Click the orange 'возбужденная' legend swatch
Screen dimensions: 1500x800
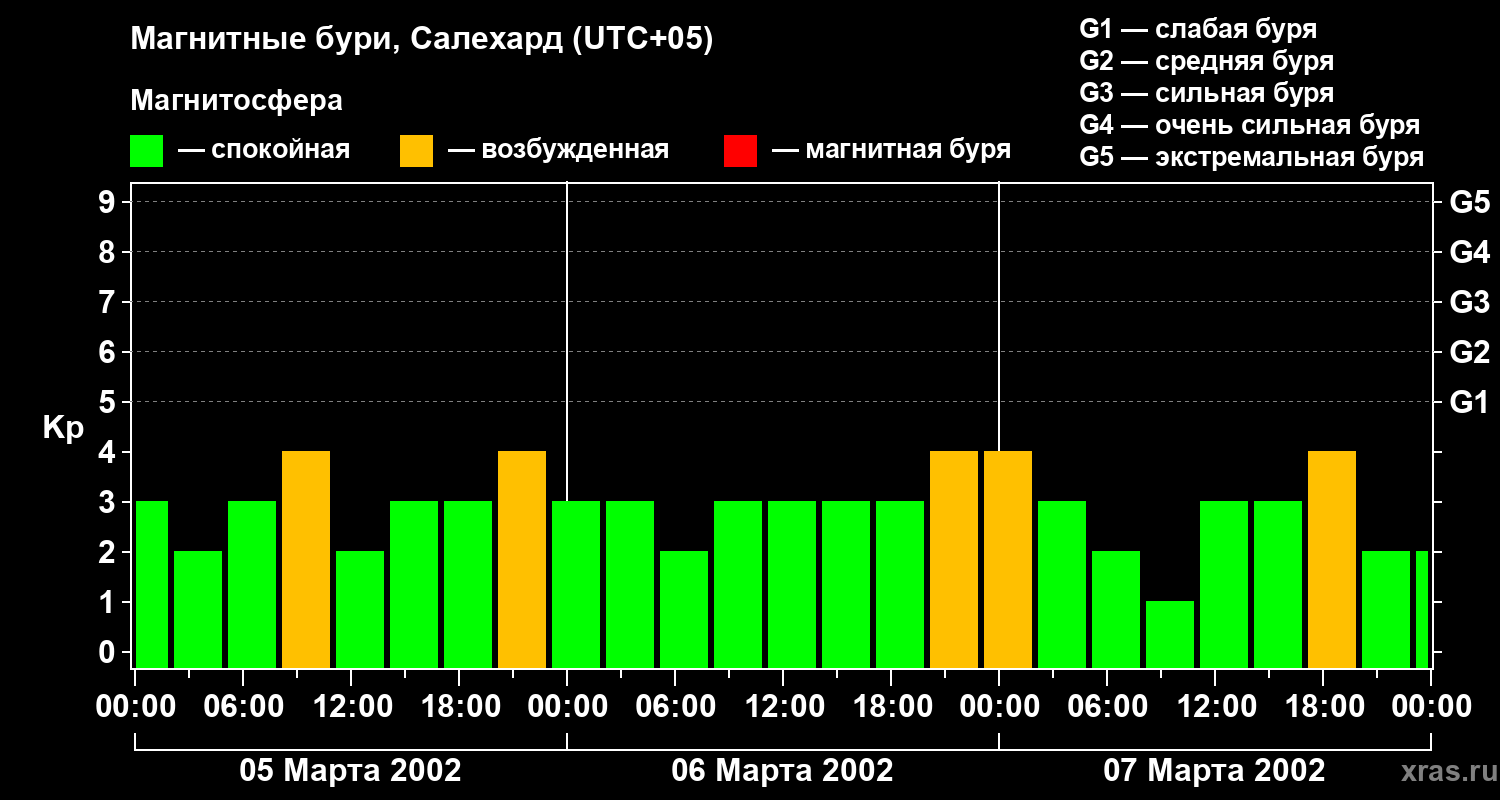coord(416,151)
